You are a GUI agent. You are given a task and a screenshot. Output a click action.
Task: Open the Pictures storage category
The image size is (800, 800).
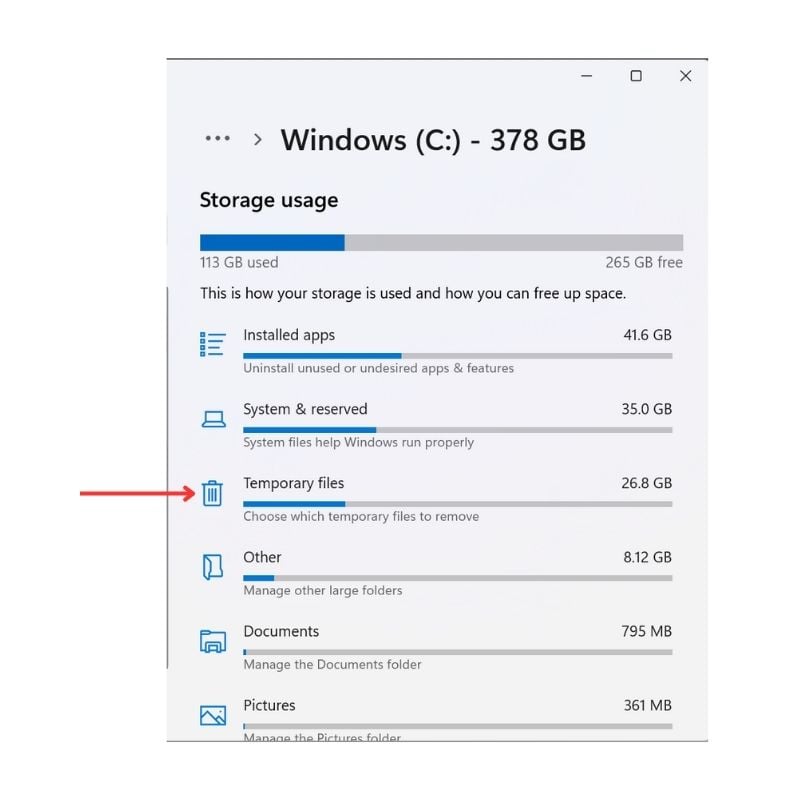[x=270, y=705]
